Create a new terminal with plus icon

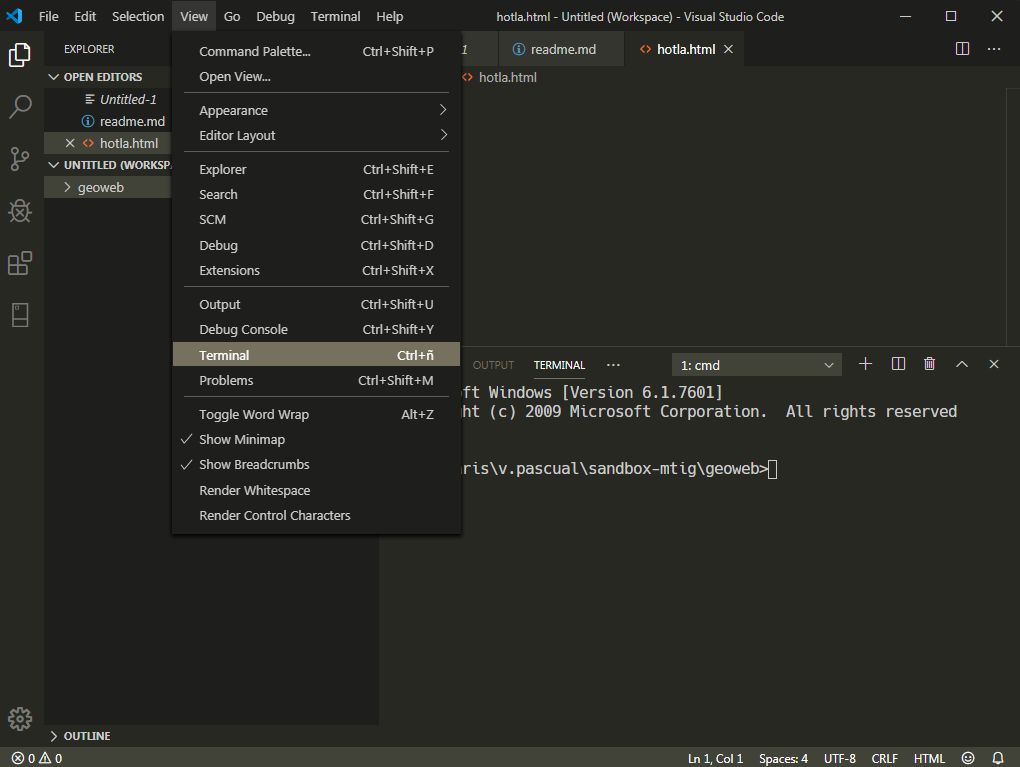click(x=865, y=364)
